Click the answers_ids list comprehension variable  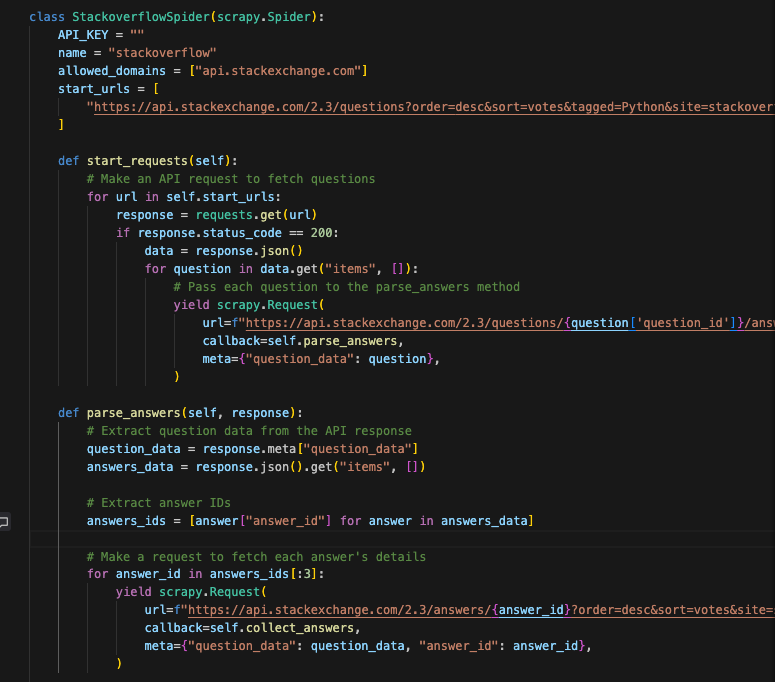click(x=126, y=521)
